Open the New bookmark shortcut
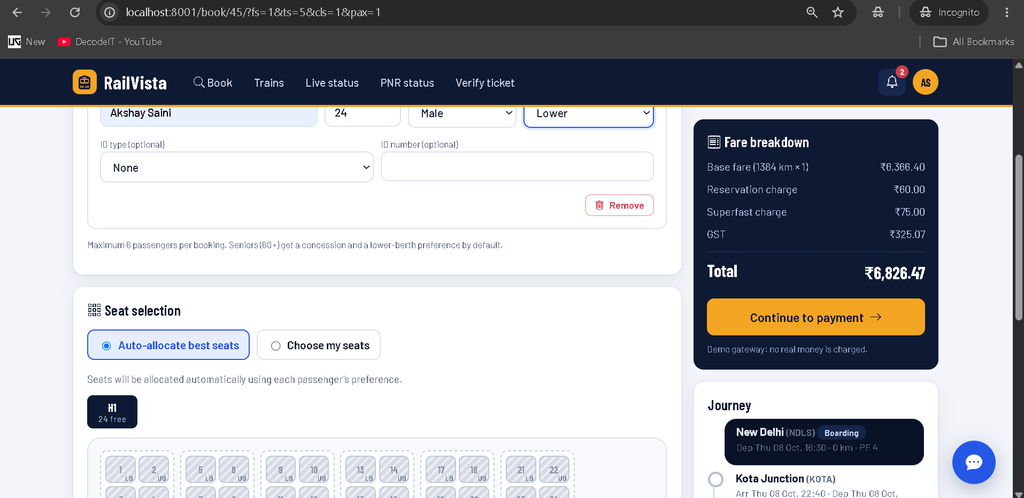The width and height of the screenshot is (1024, 498). [x=27, y=42]
